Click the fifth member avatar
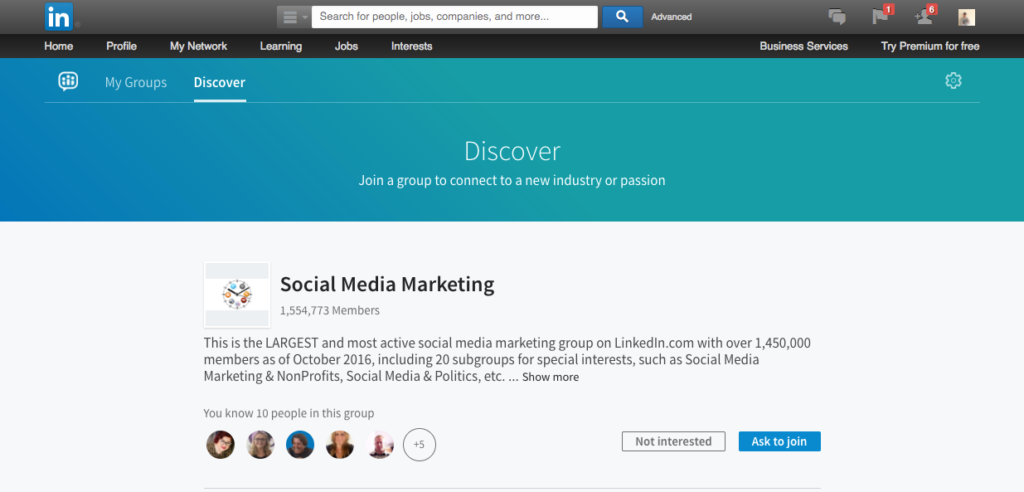This screenshot has width=1024, height=492. [380, 445]
